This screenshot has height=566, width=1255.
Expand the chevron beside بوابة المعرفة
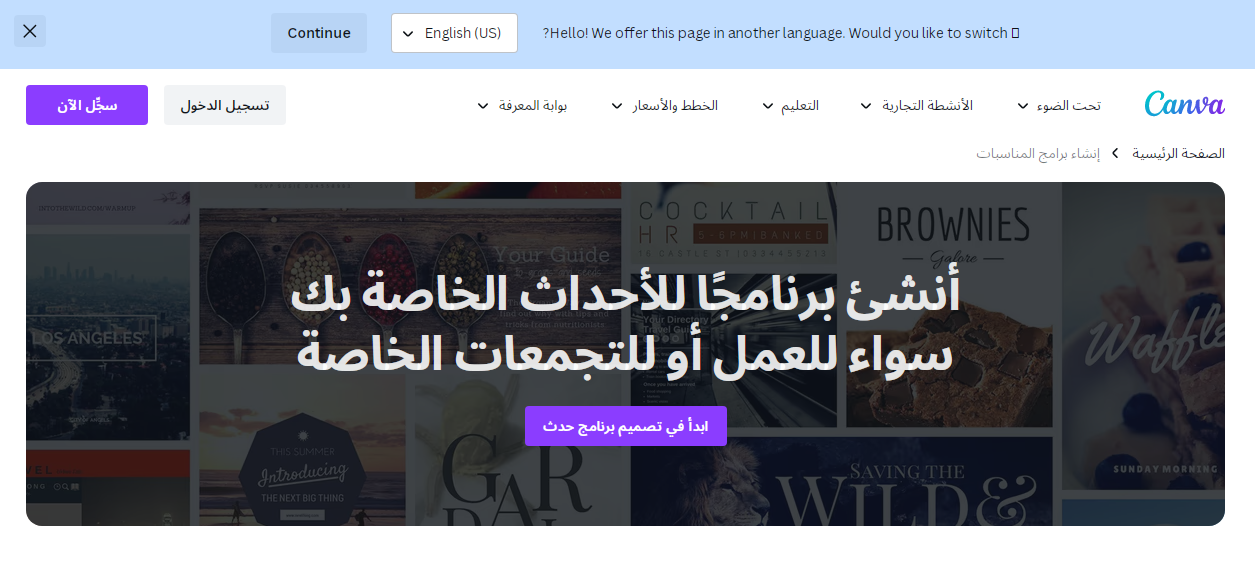(x=483, y=106)
